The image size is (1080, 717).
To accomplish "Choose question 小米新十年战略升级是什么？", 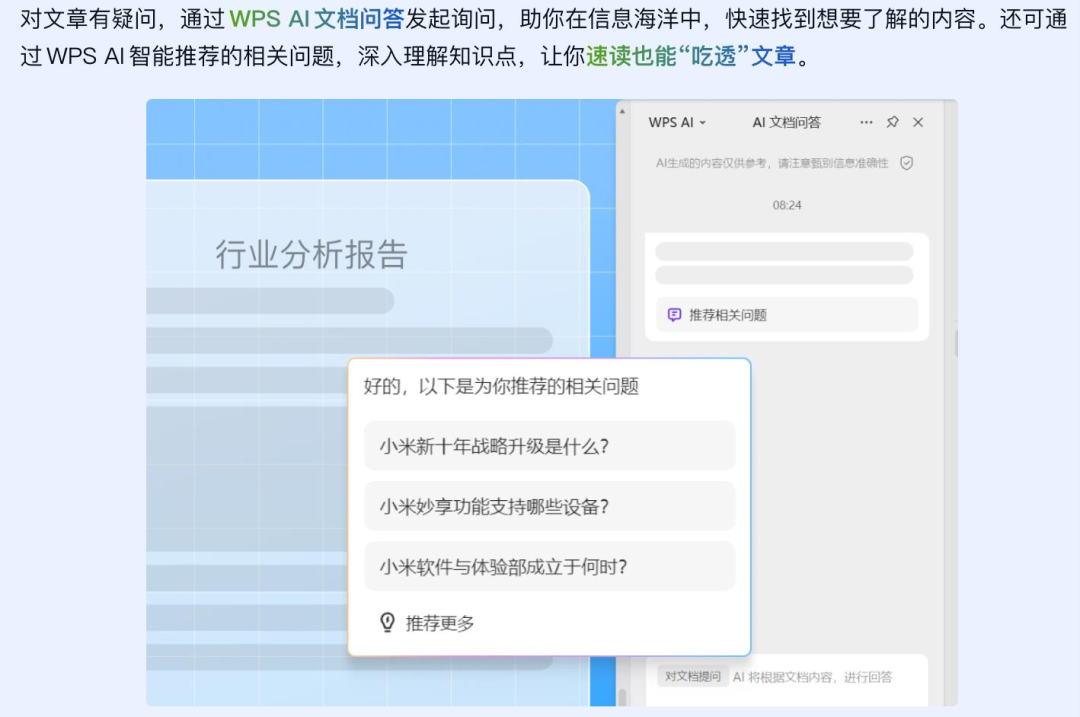I will point(549,446).
